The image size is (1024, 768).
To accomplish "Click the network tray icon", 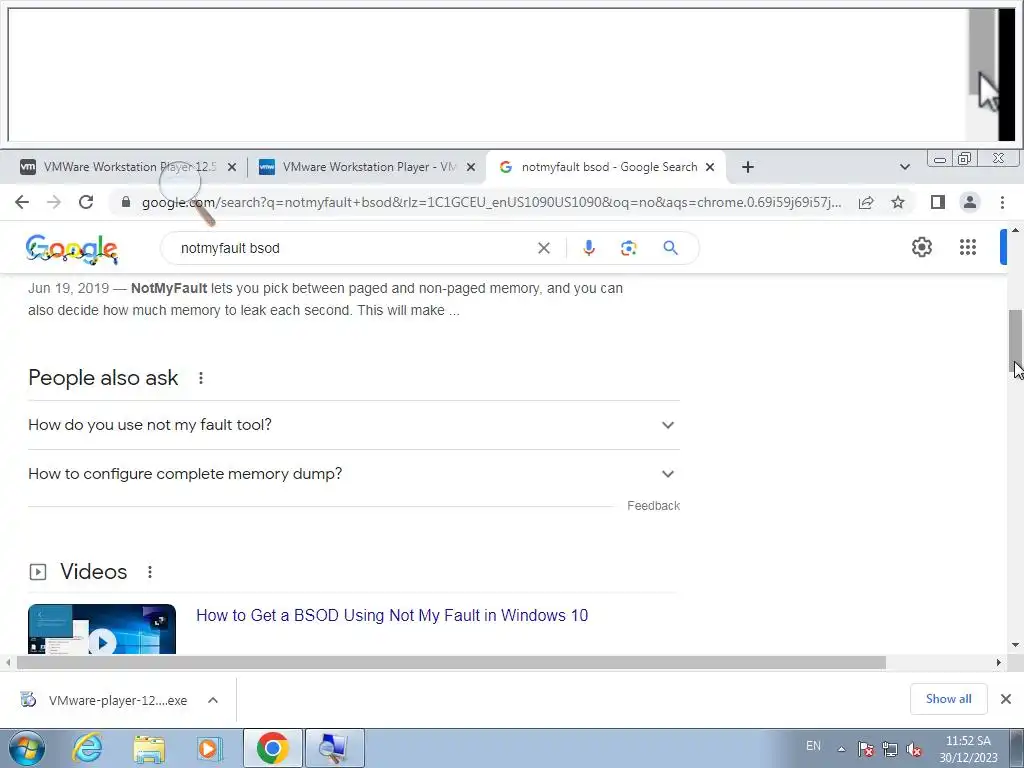I will 889,749.
